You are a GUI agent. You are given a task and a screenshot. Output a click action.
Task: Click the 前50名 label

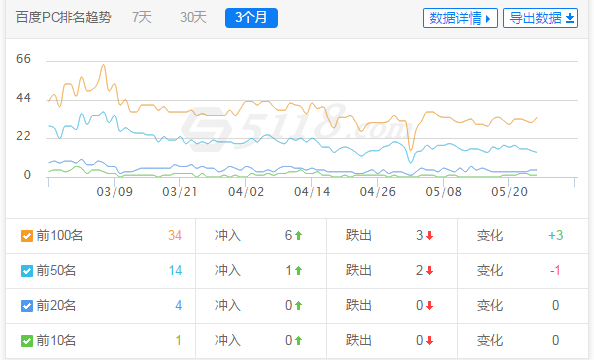(56, 271)
